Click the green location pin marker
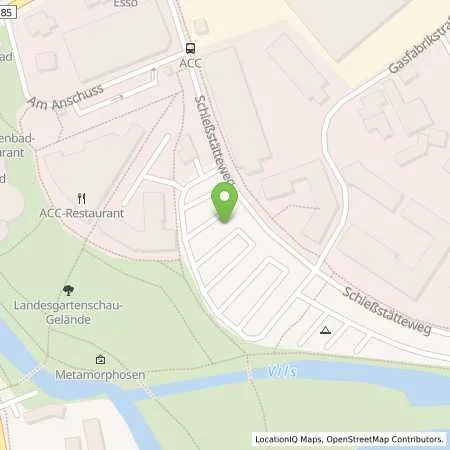The width and height of the screenshot is (450, 450). tap(225, 202)
